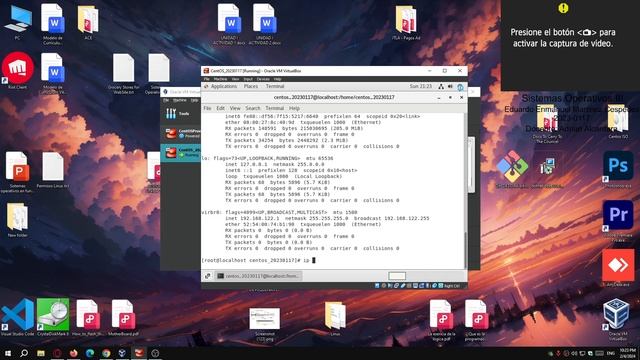
Task: Open VirtualBox VM window's Devices menu
Action: click(x=263, y=79)
